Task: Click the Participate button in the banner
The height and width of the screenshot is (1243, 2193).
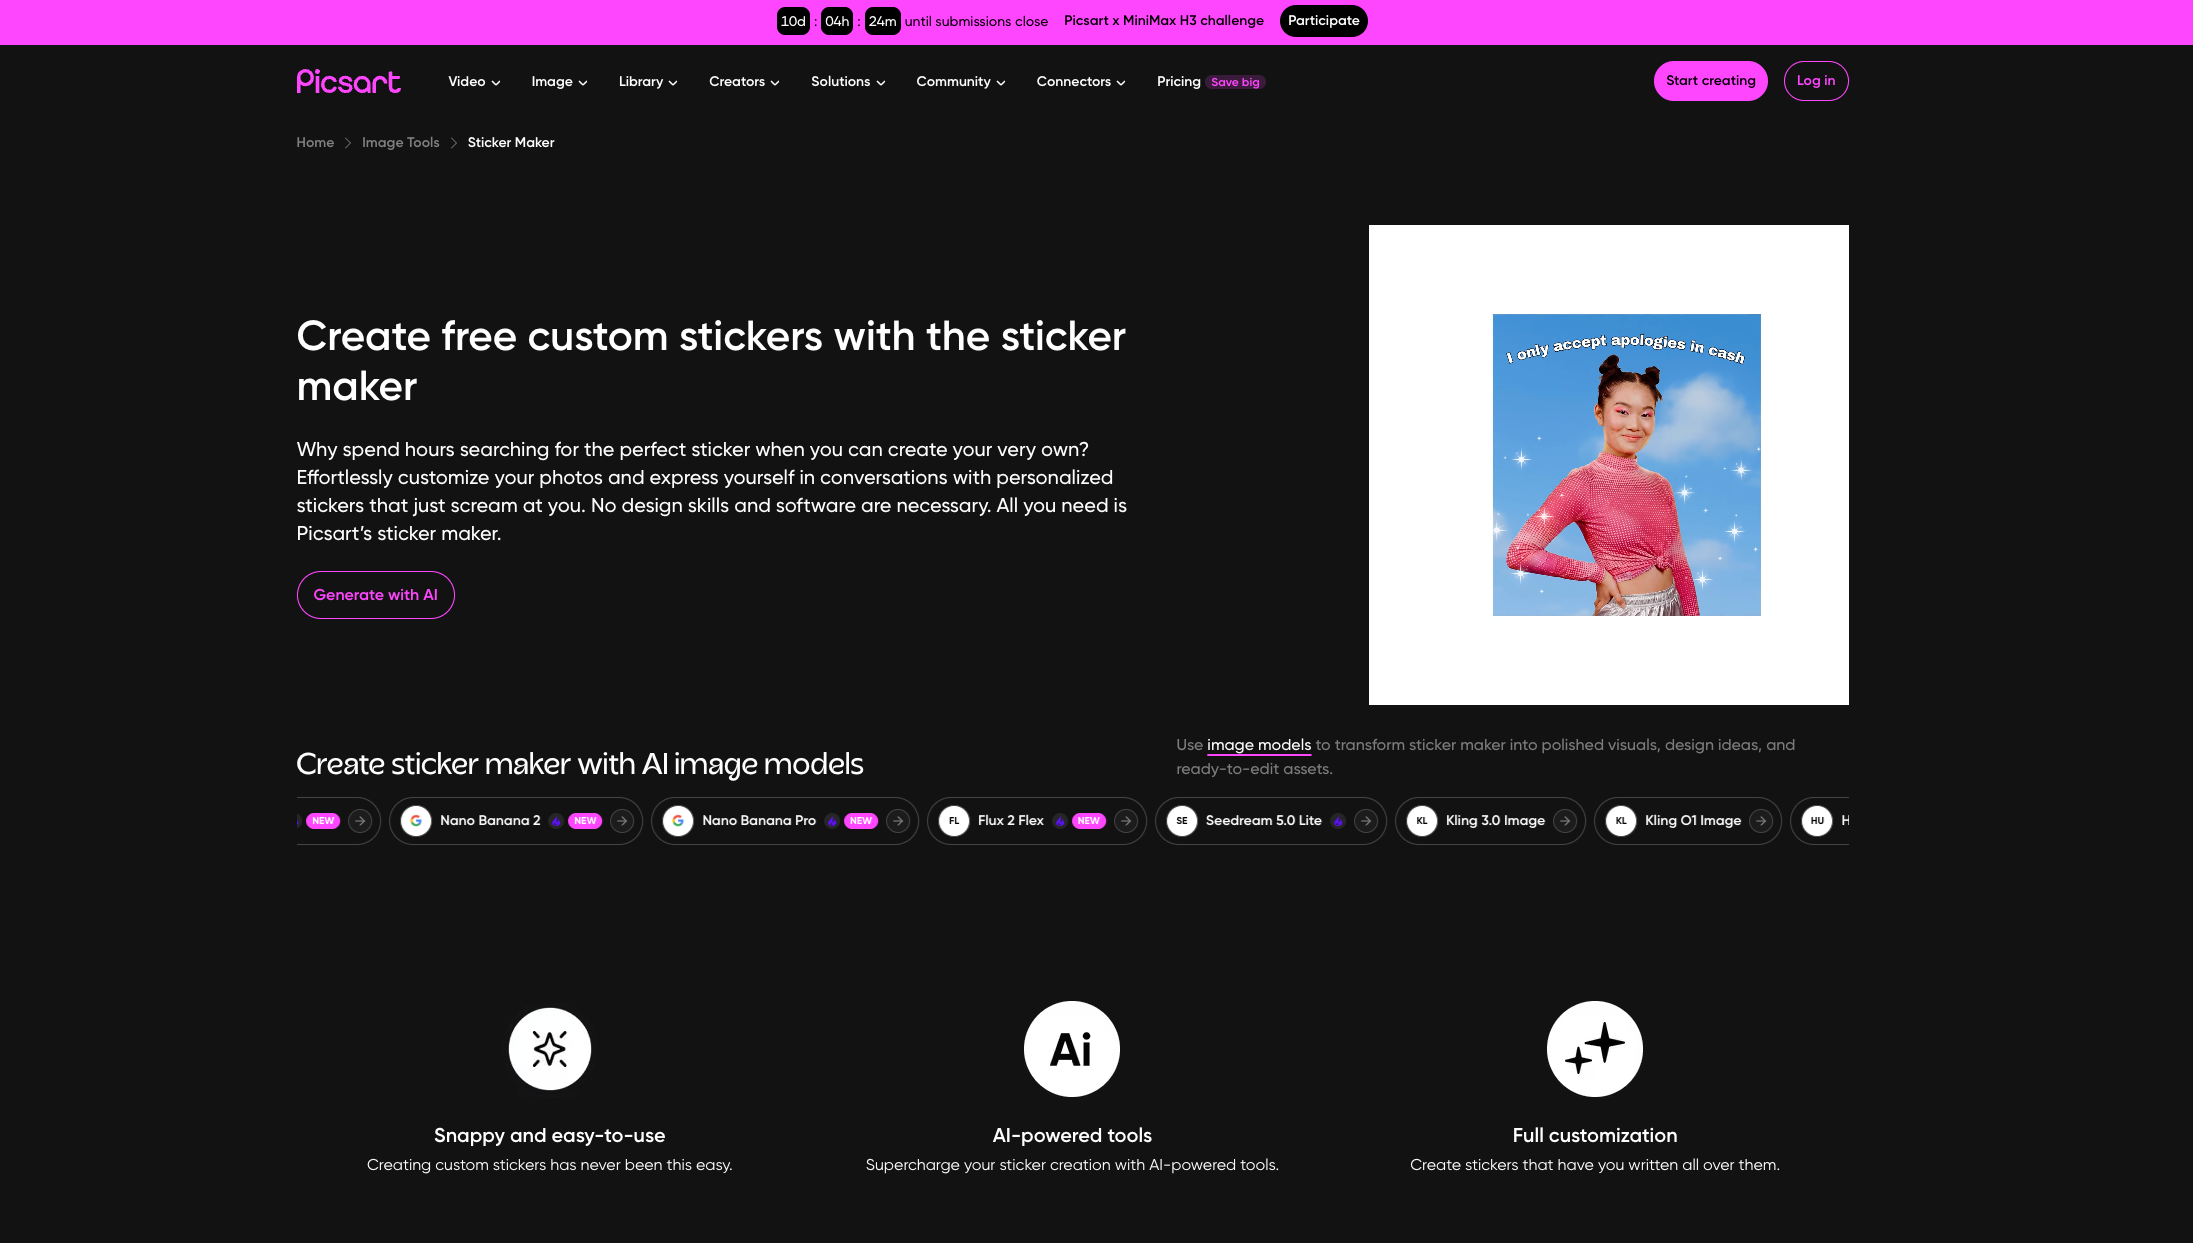Action: 1323,21
